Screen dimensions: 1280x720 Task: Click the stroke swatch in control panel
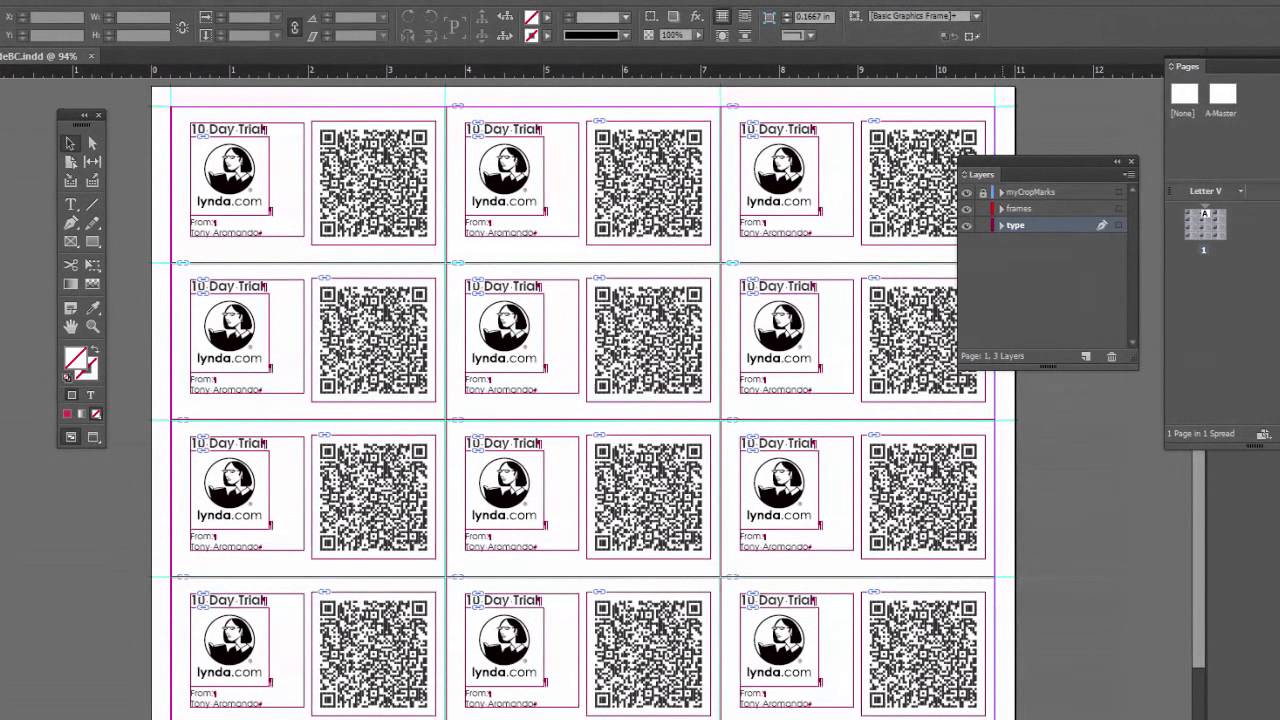click(x=531, y=36)
